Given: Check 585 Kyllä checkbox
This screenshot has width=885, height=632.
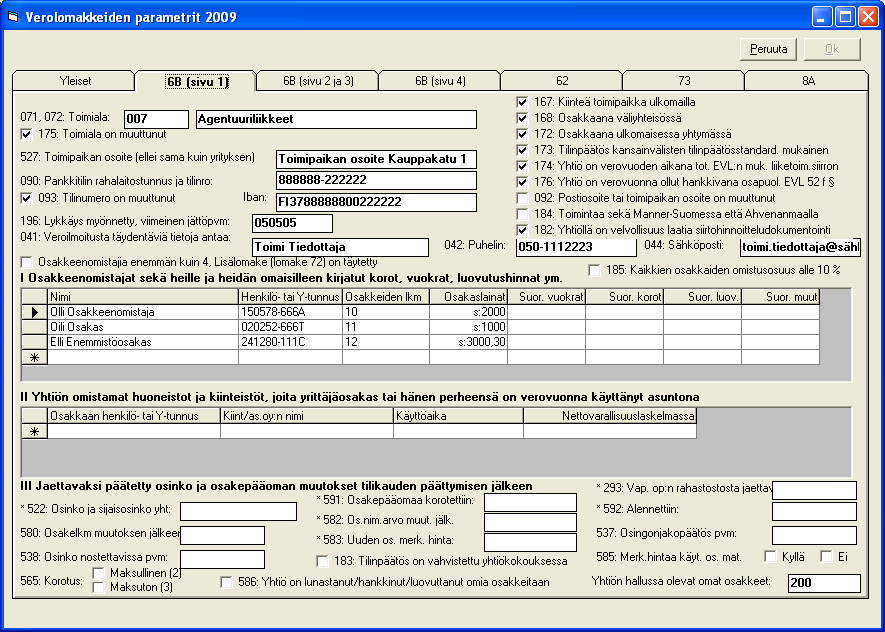Looking at the screenshot, I should 770,557.
